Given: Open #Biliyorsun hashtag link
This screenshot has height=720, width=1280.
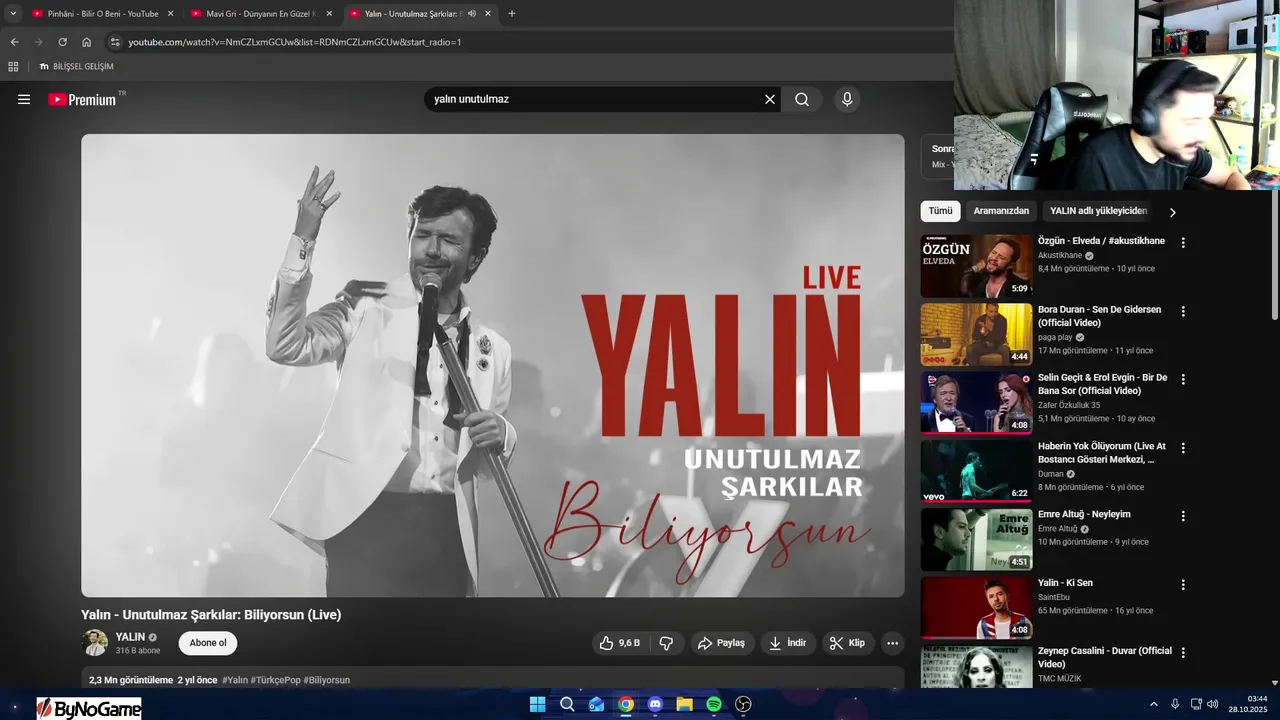Looking at the screenshot, I should coord(327,680).
